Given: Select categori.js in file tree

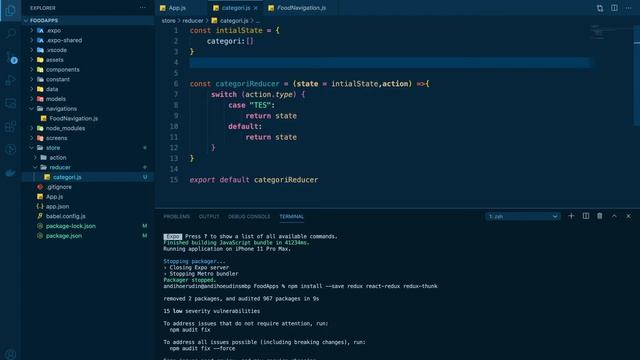Looking at the screenshot, I should tap(88, 177).
